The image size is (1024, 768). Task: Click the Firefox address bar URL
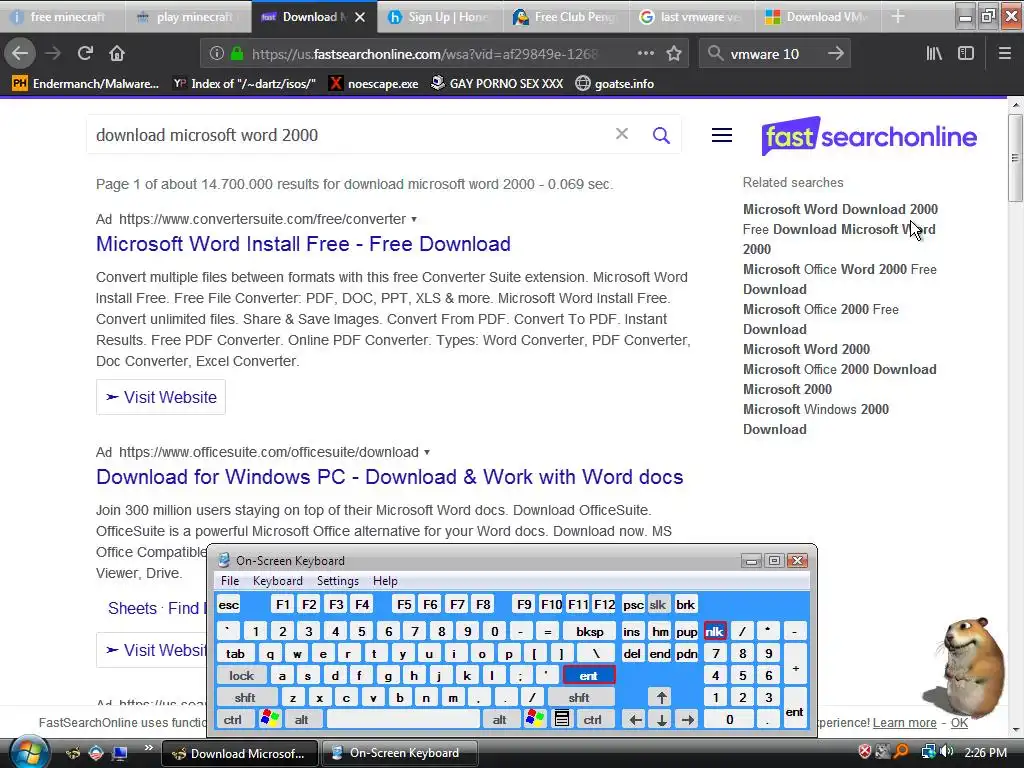[424, 54]
